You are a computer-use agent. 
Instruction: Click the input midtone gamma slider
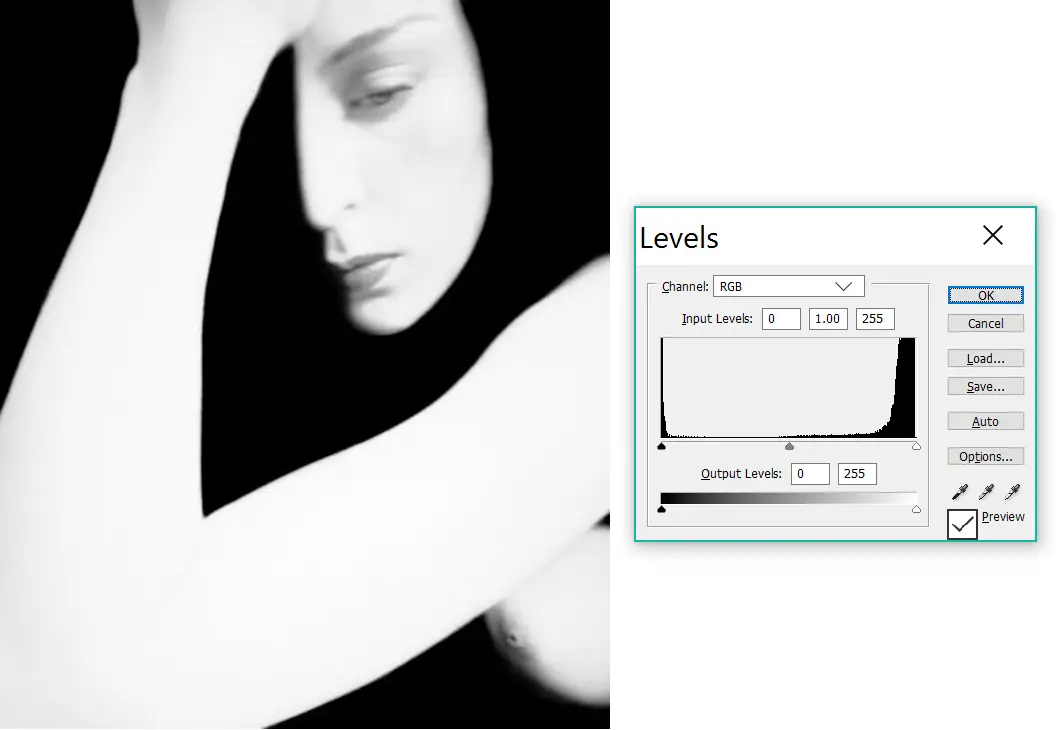tap(789, 446)
